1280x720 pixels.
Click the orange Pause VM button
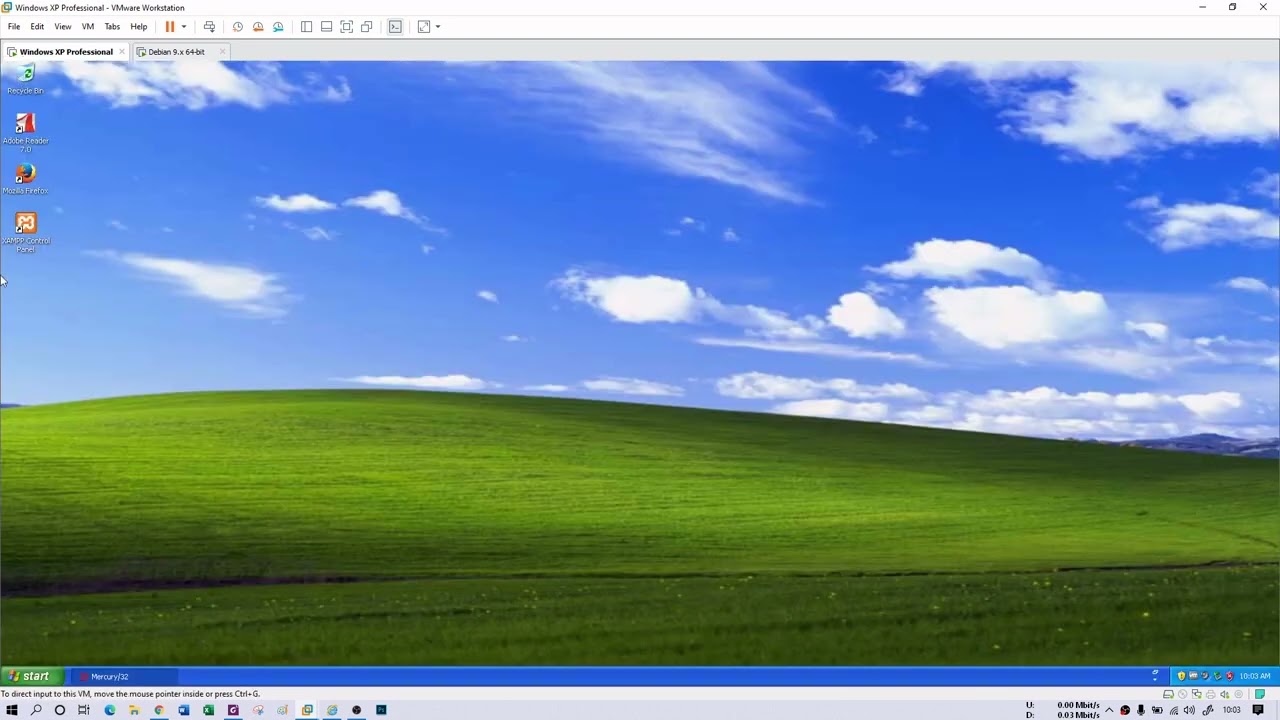coord(170,27)
